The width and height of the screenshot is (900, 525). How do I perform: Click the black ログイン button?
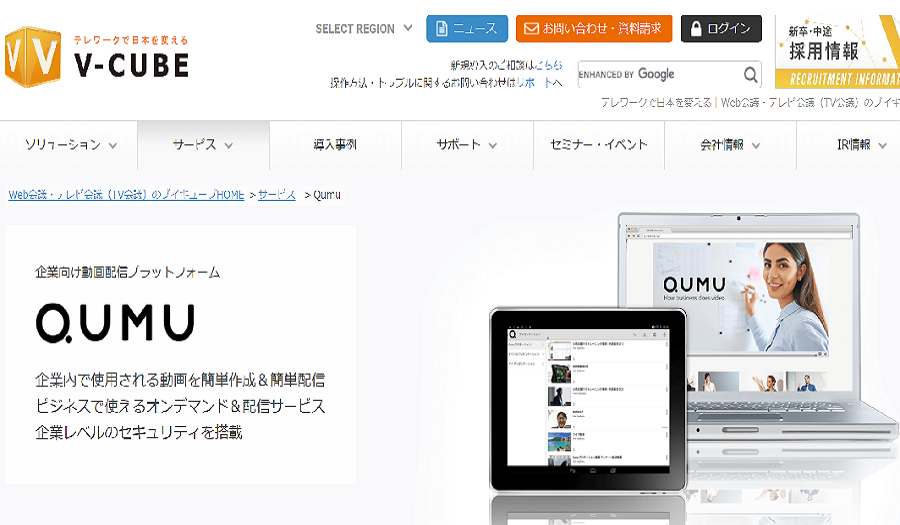(721, 29)
